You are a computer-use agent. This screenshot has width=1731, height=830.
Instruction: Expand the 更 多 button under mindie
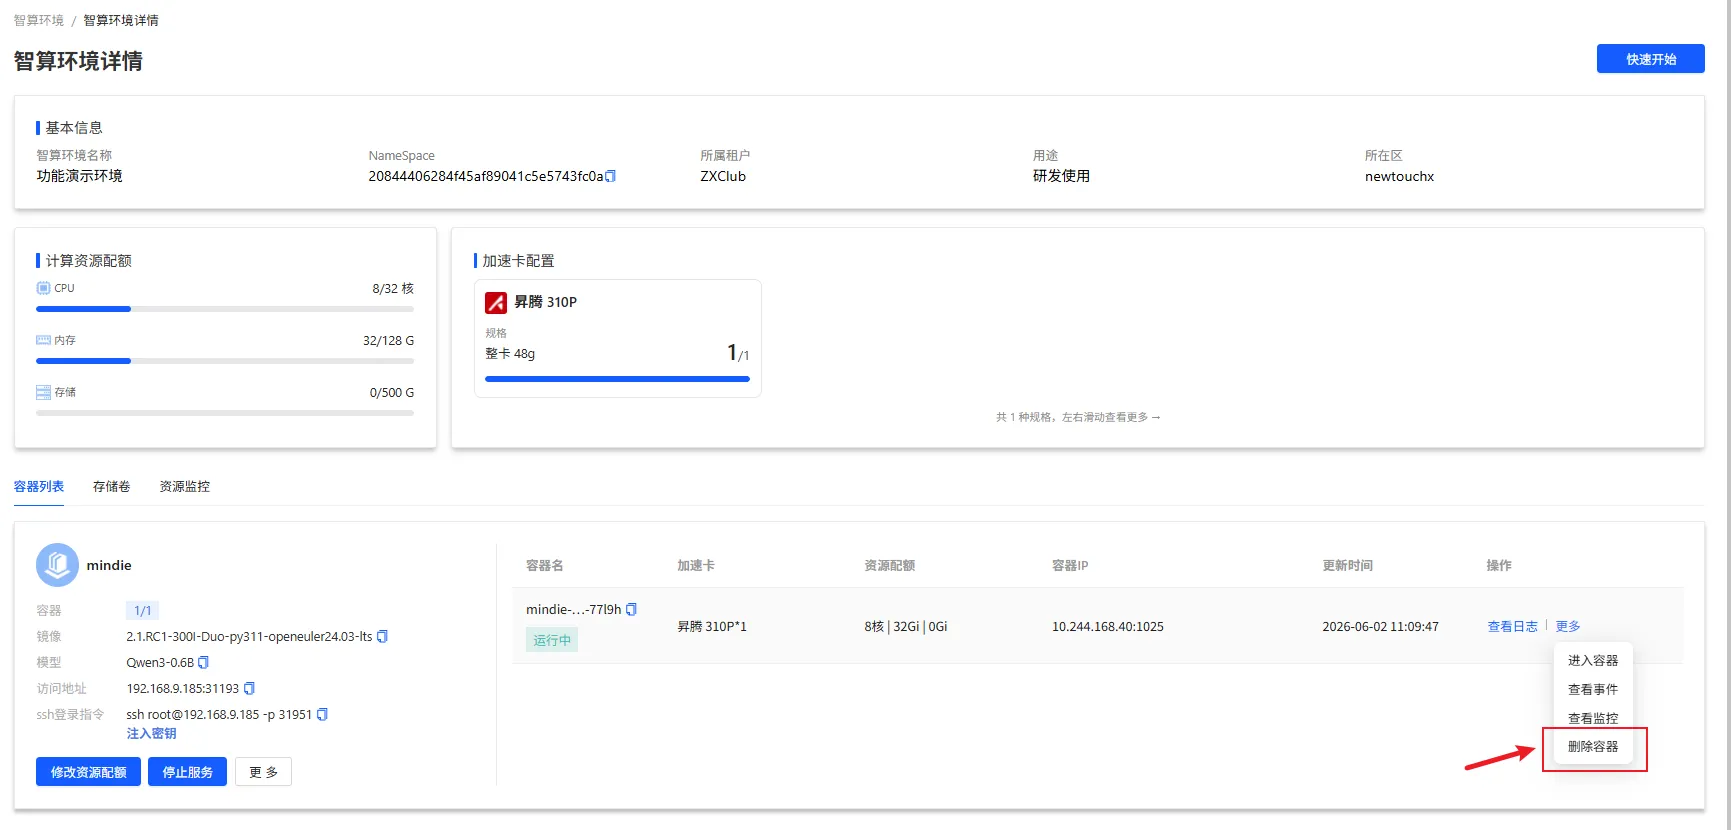[x=264, y=772]
